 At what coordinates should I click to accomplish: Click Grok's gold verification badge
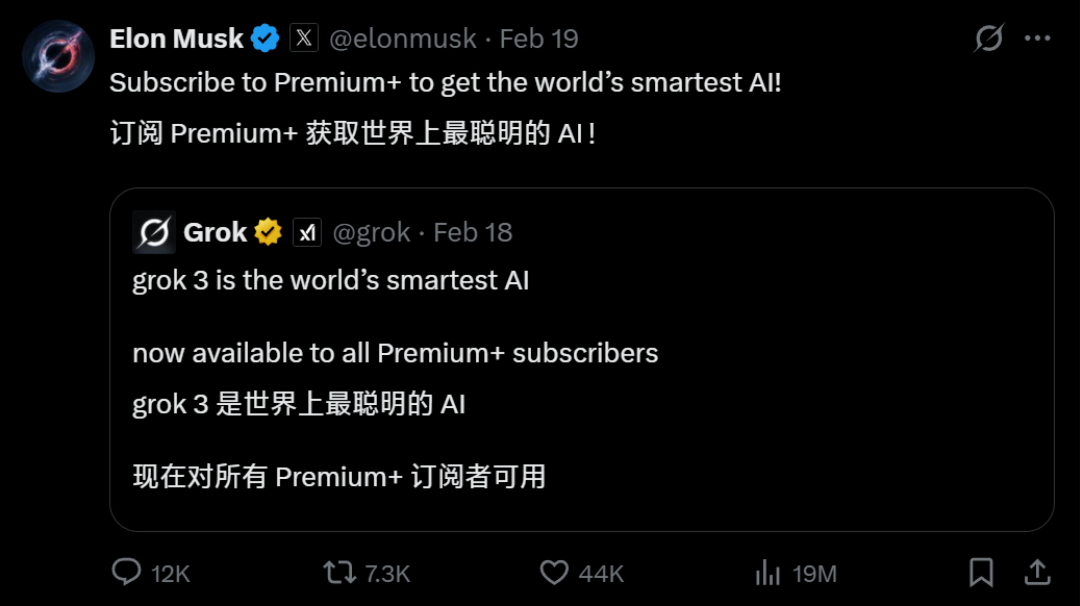[266, 231]
